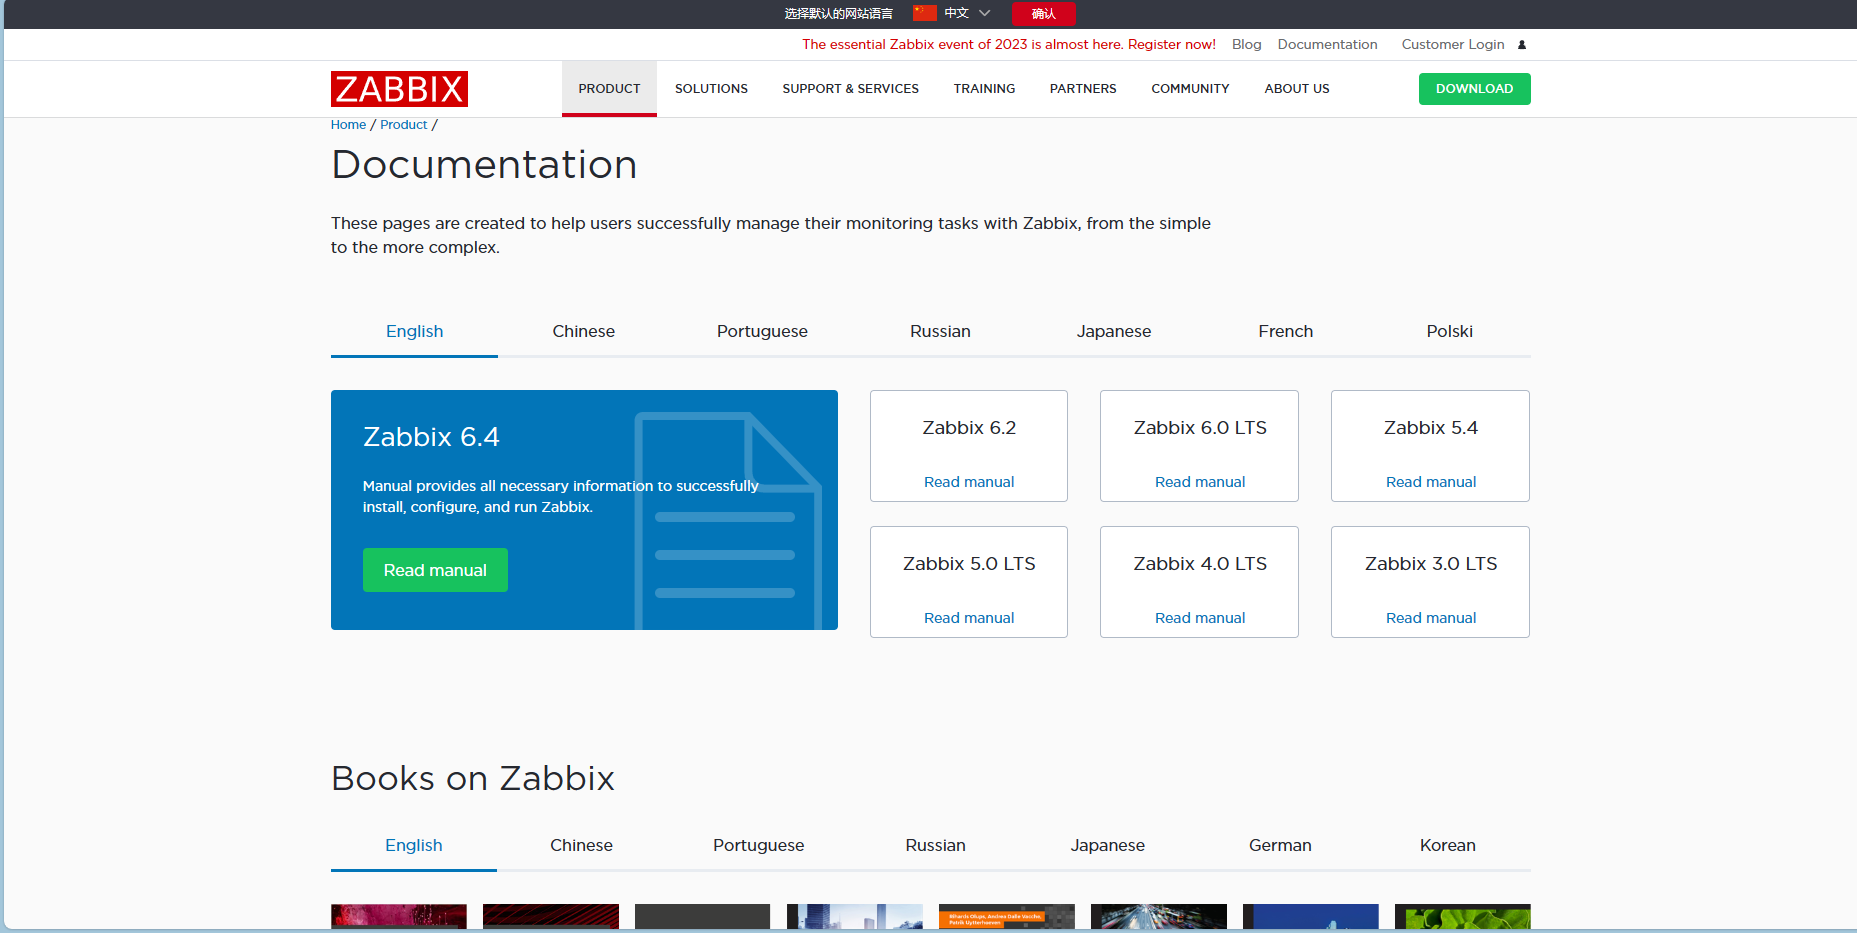Click the Documentation page heading

point(484,165)
